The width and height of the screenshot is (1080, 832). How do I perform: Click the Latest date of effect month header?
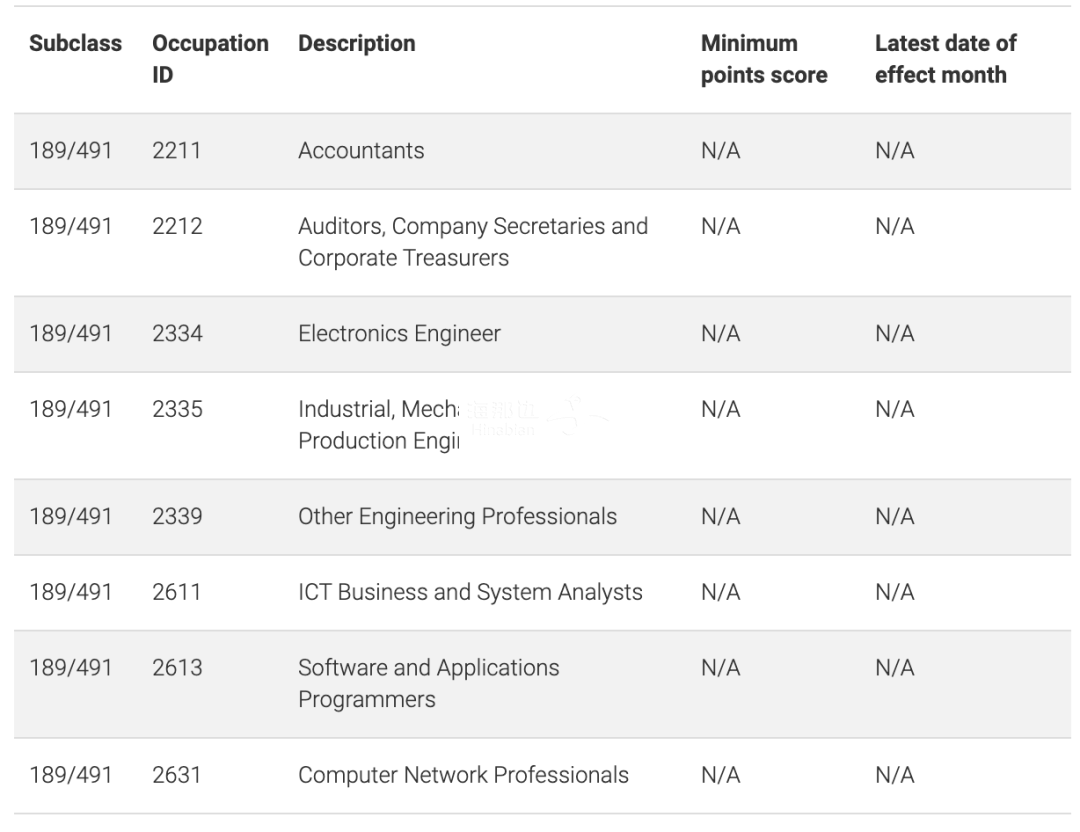(945, 59)
